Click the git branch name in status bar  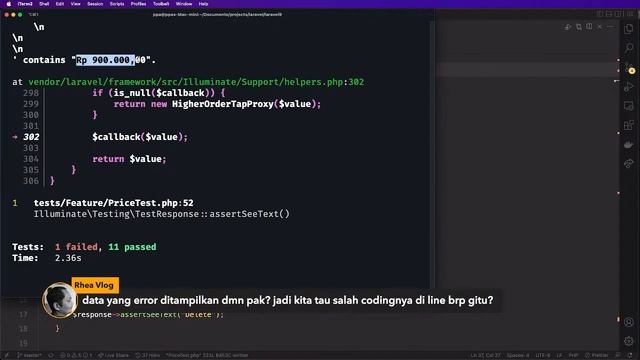(29, 355)
